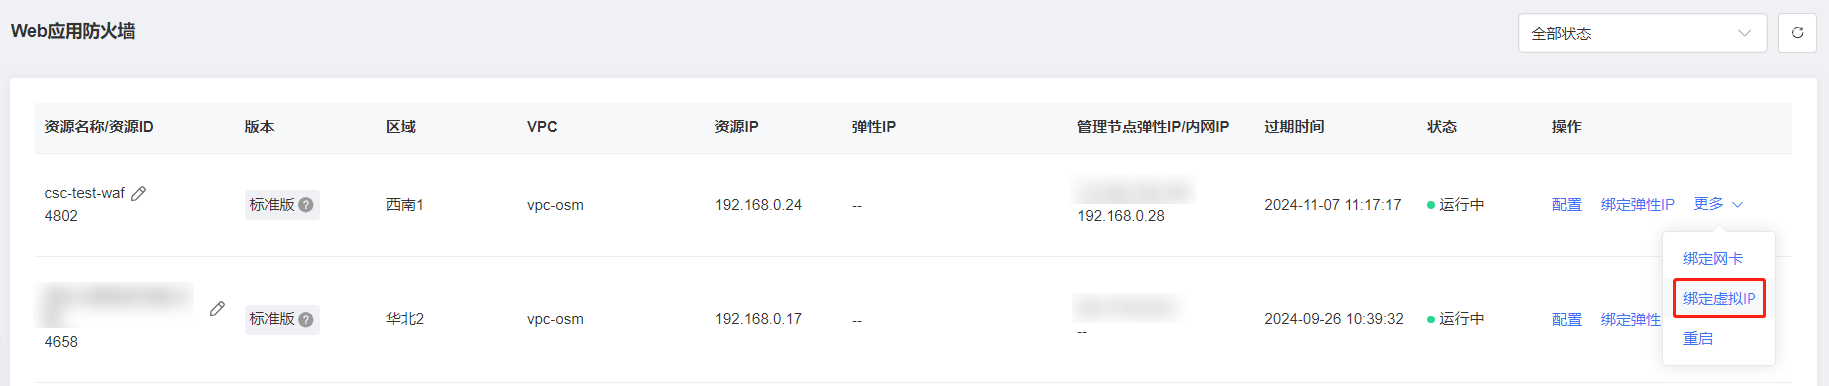This screenshot has height=386, width=1829.
Task: Select 重启 from the more menu
Action: pos(1698,339)
